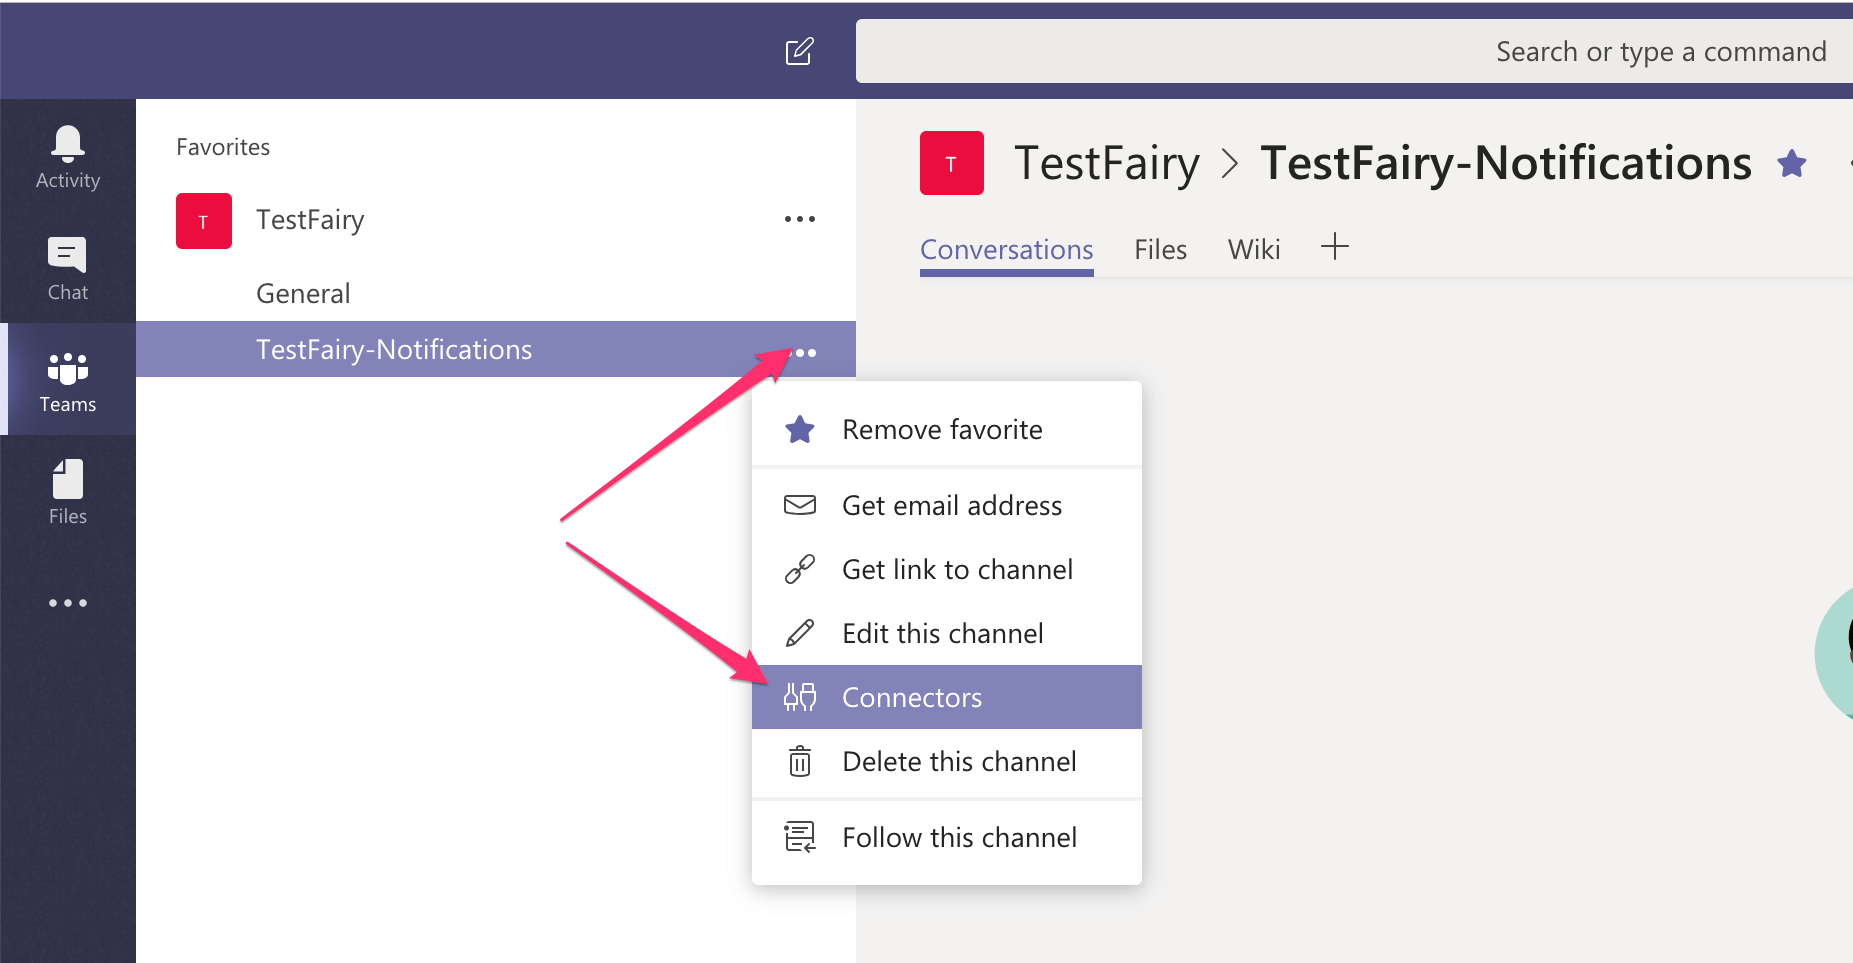Open more options for TestFairy team
Screen dimensions: 1853x963
coord(799,219)
